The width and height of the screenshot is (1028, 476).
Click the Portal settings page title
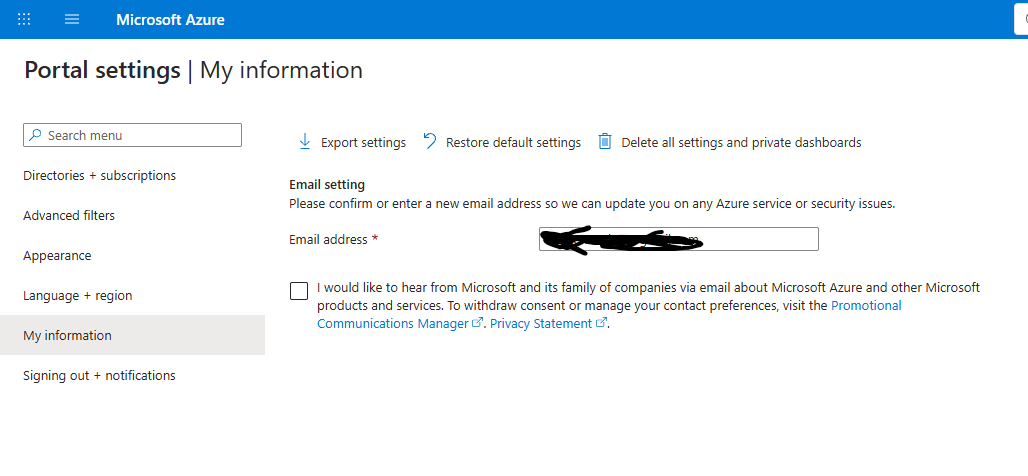102,70
